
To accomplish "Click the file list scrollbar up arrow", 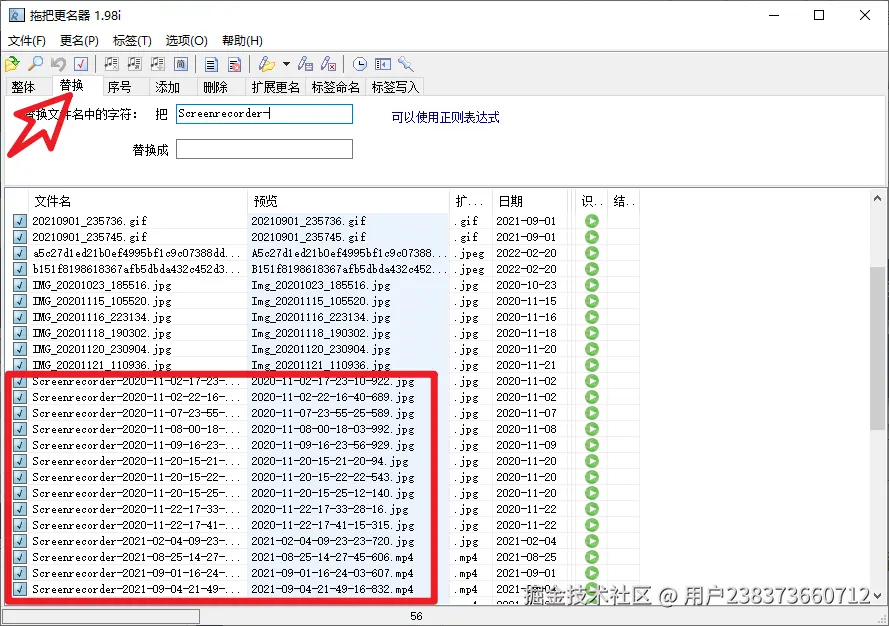I will [x=877, y=198].
